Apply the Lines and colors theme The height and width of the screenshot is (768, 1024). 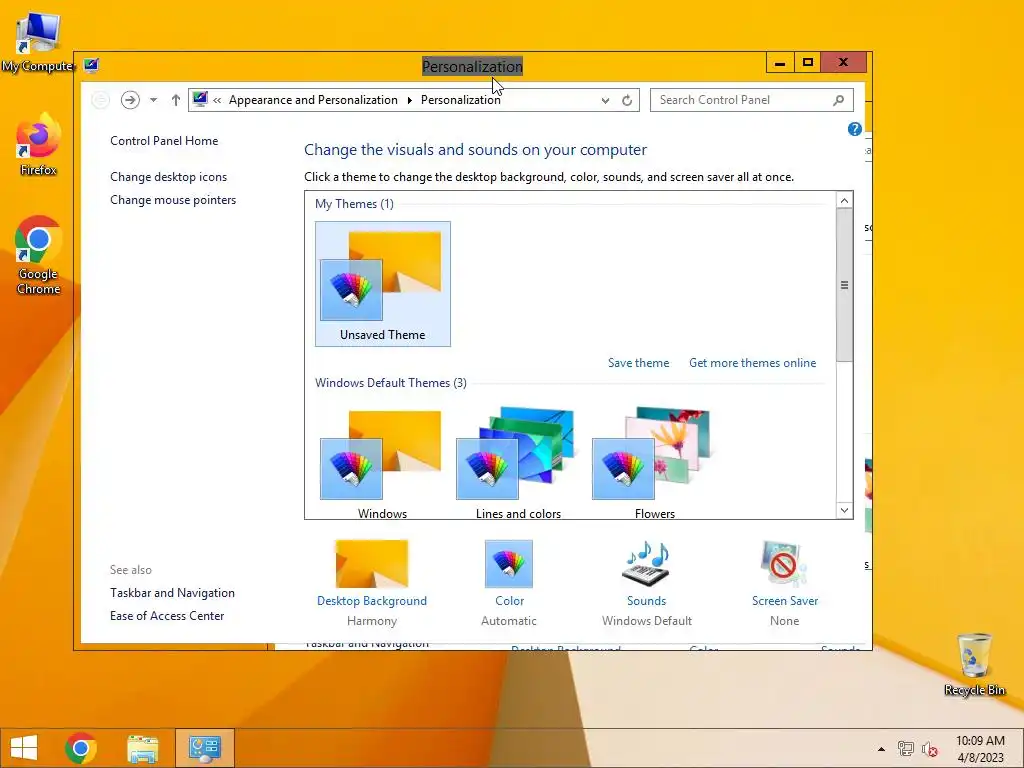[519, 462]
